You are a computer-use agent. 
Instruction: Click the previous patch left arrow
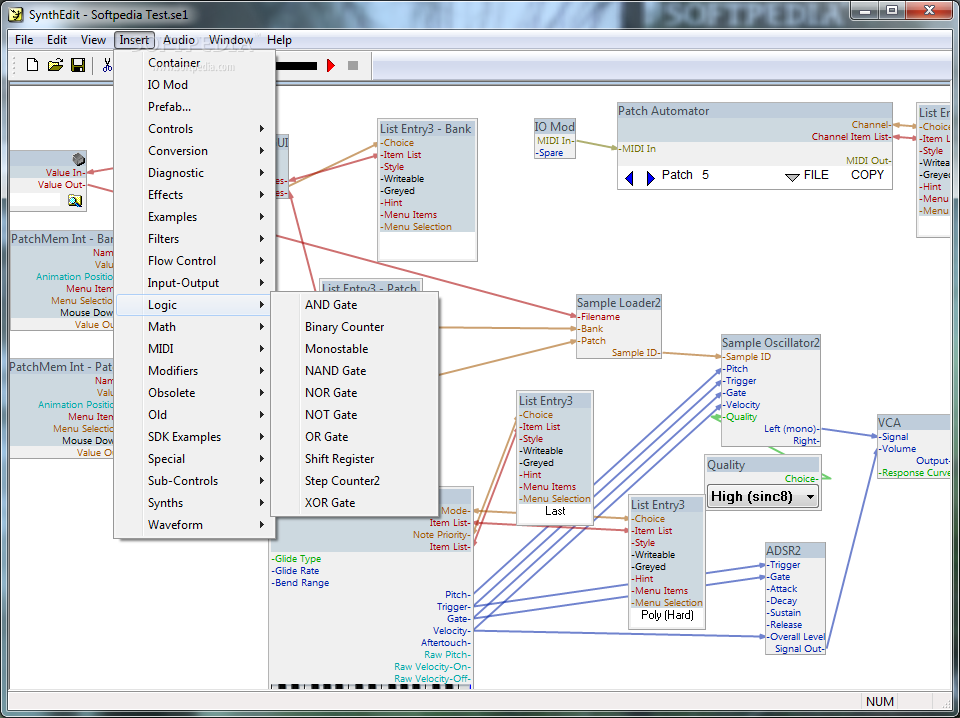629,178
